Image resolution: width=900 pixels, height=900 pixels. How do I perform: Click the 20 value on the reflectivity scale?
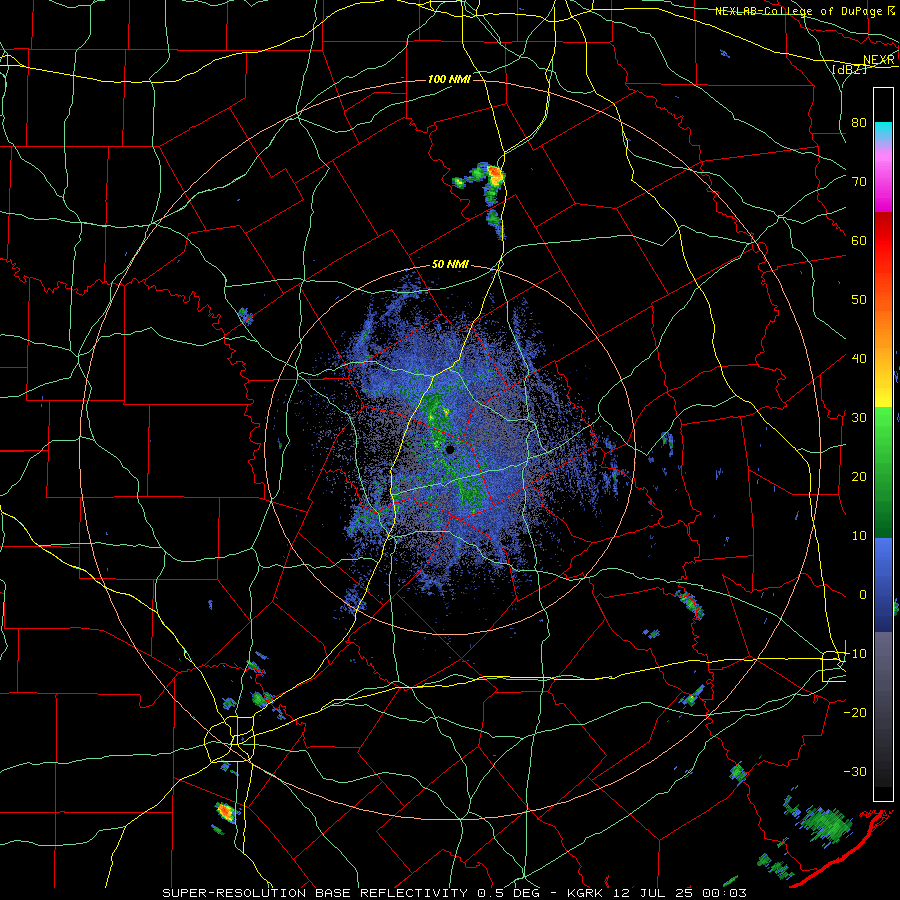(859, 477)
